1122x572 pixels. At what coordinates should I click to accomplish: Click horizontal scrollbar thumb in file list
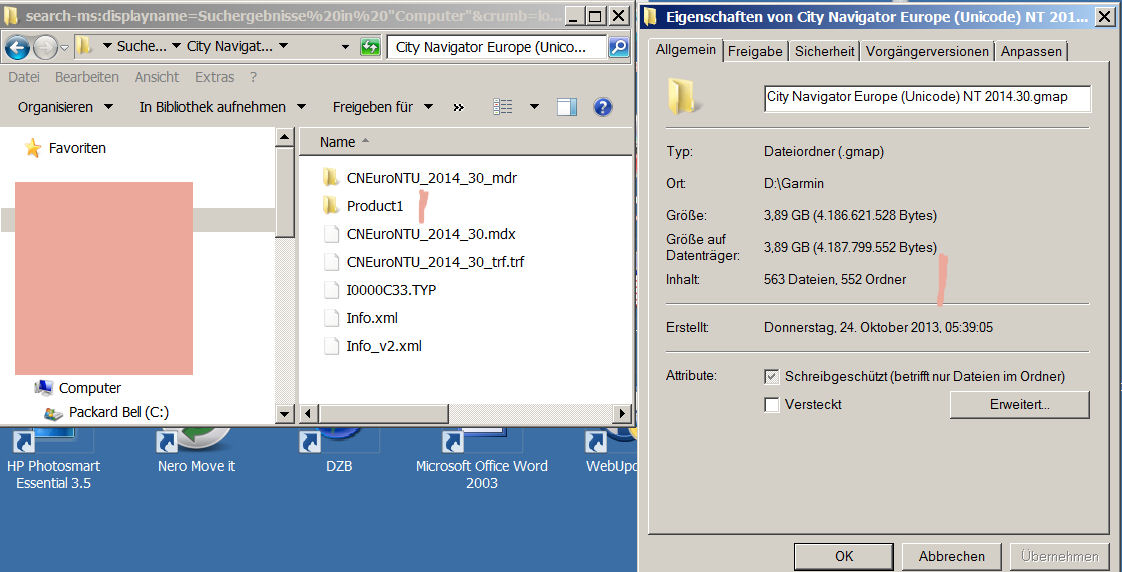[384, 413]
